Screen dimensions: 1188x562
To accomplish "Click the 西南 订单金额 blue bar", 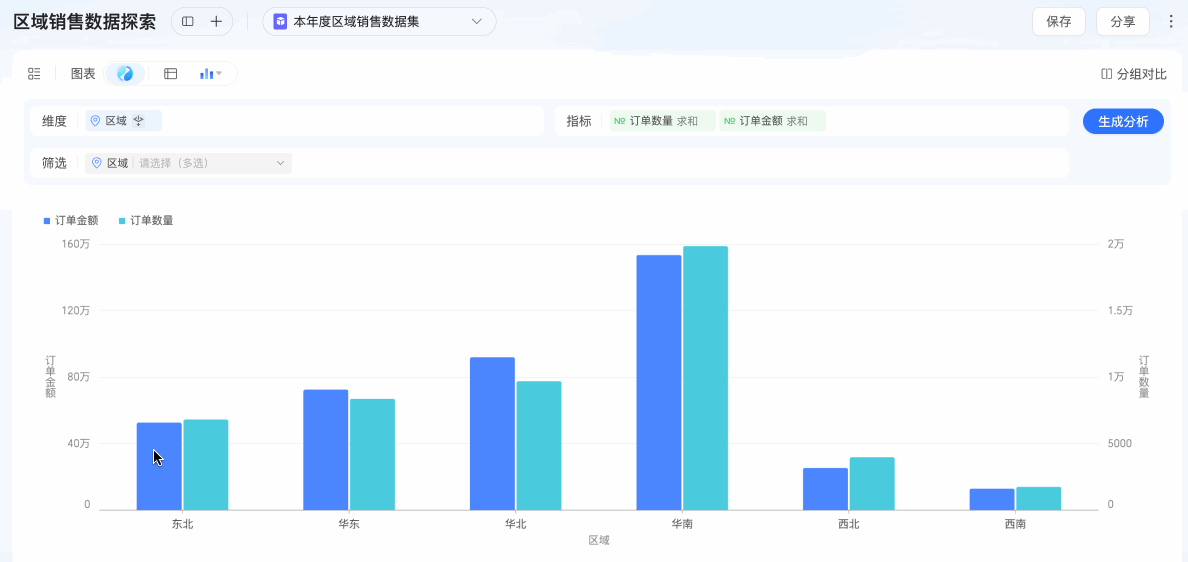I will [992, 499].
